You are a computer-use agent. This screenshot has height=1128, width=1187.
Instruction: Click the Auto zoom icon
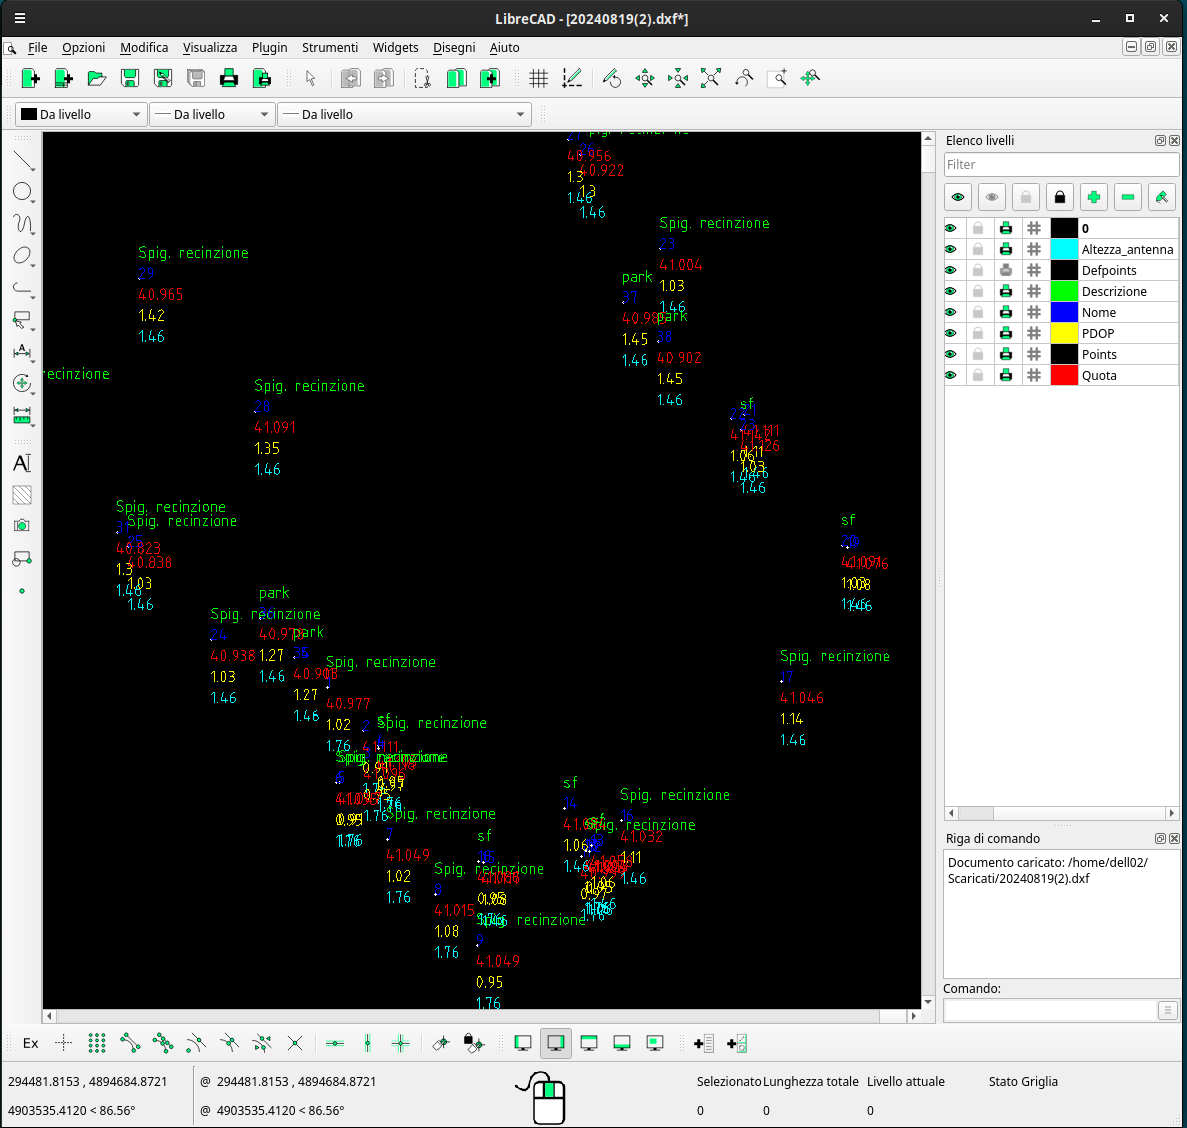[711, 78]
